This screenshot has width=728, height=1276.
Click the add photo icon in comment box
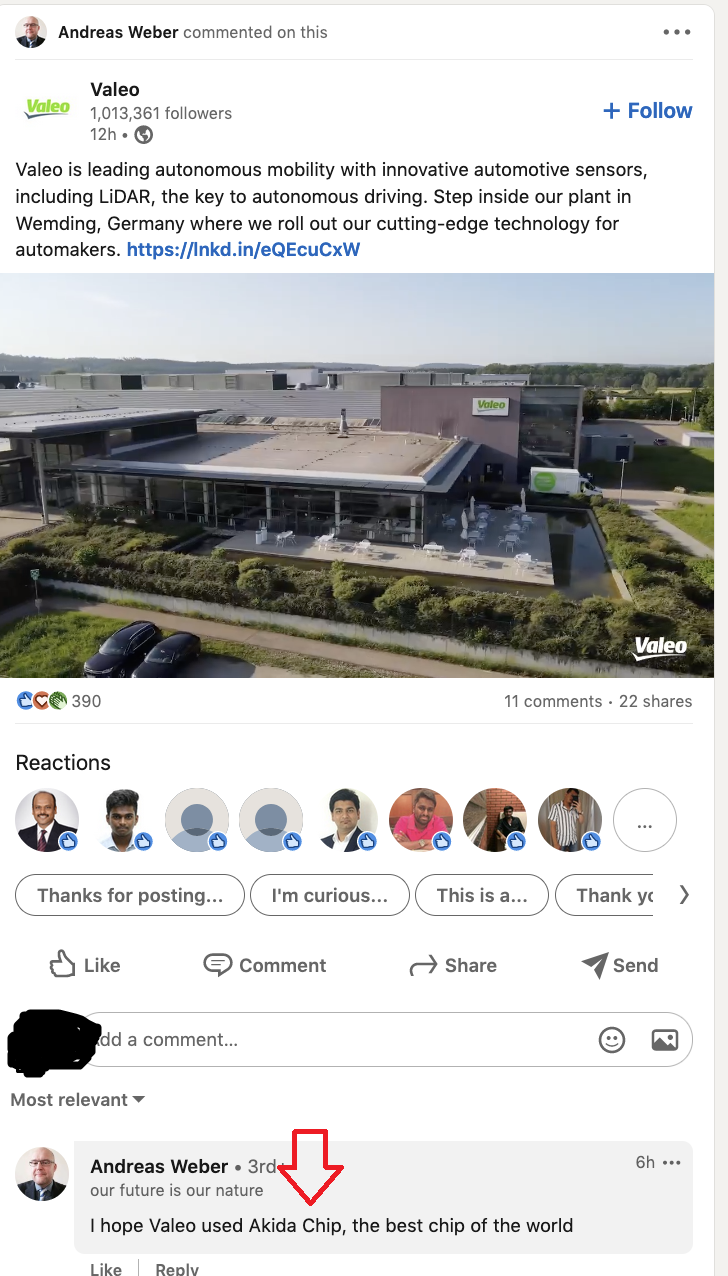(665, 1040)
